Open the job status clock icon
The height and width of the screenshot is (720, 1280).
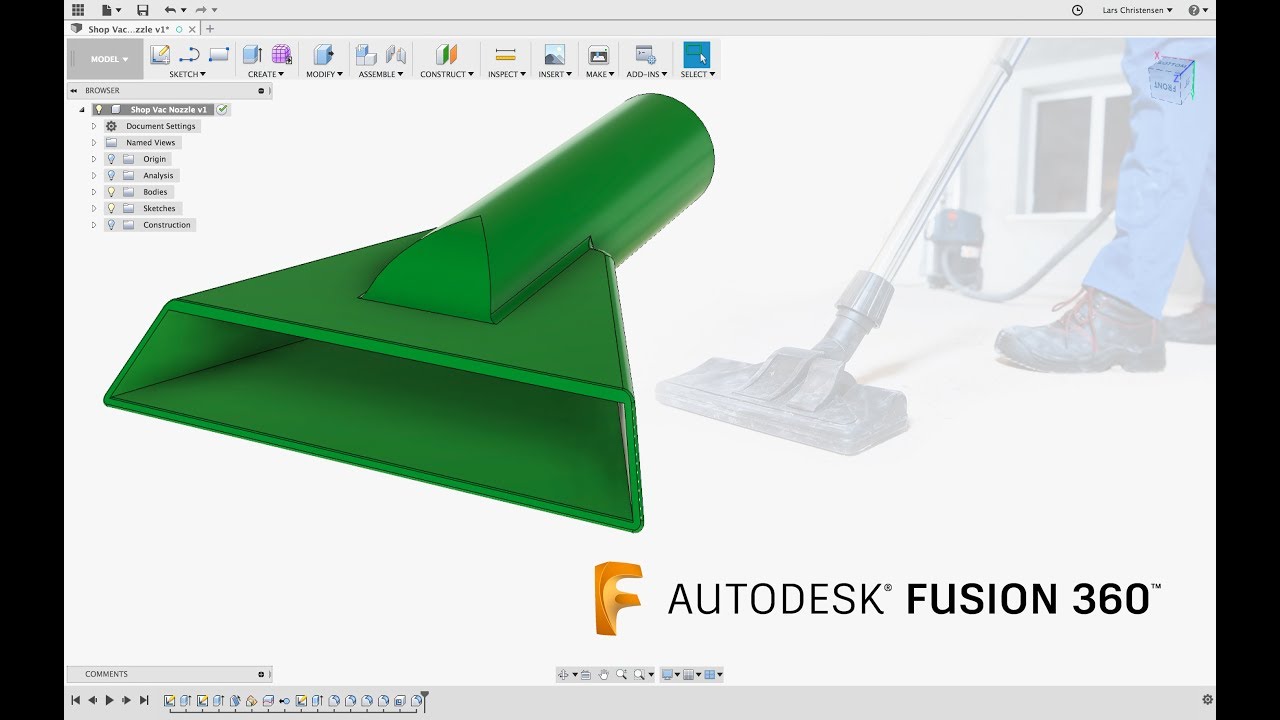pyautogui.click(x=1077, y=10)
